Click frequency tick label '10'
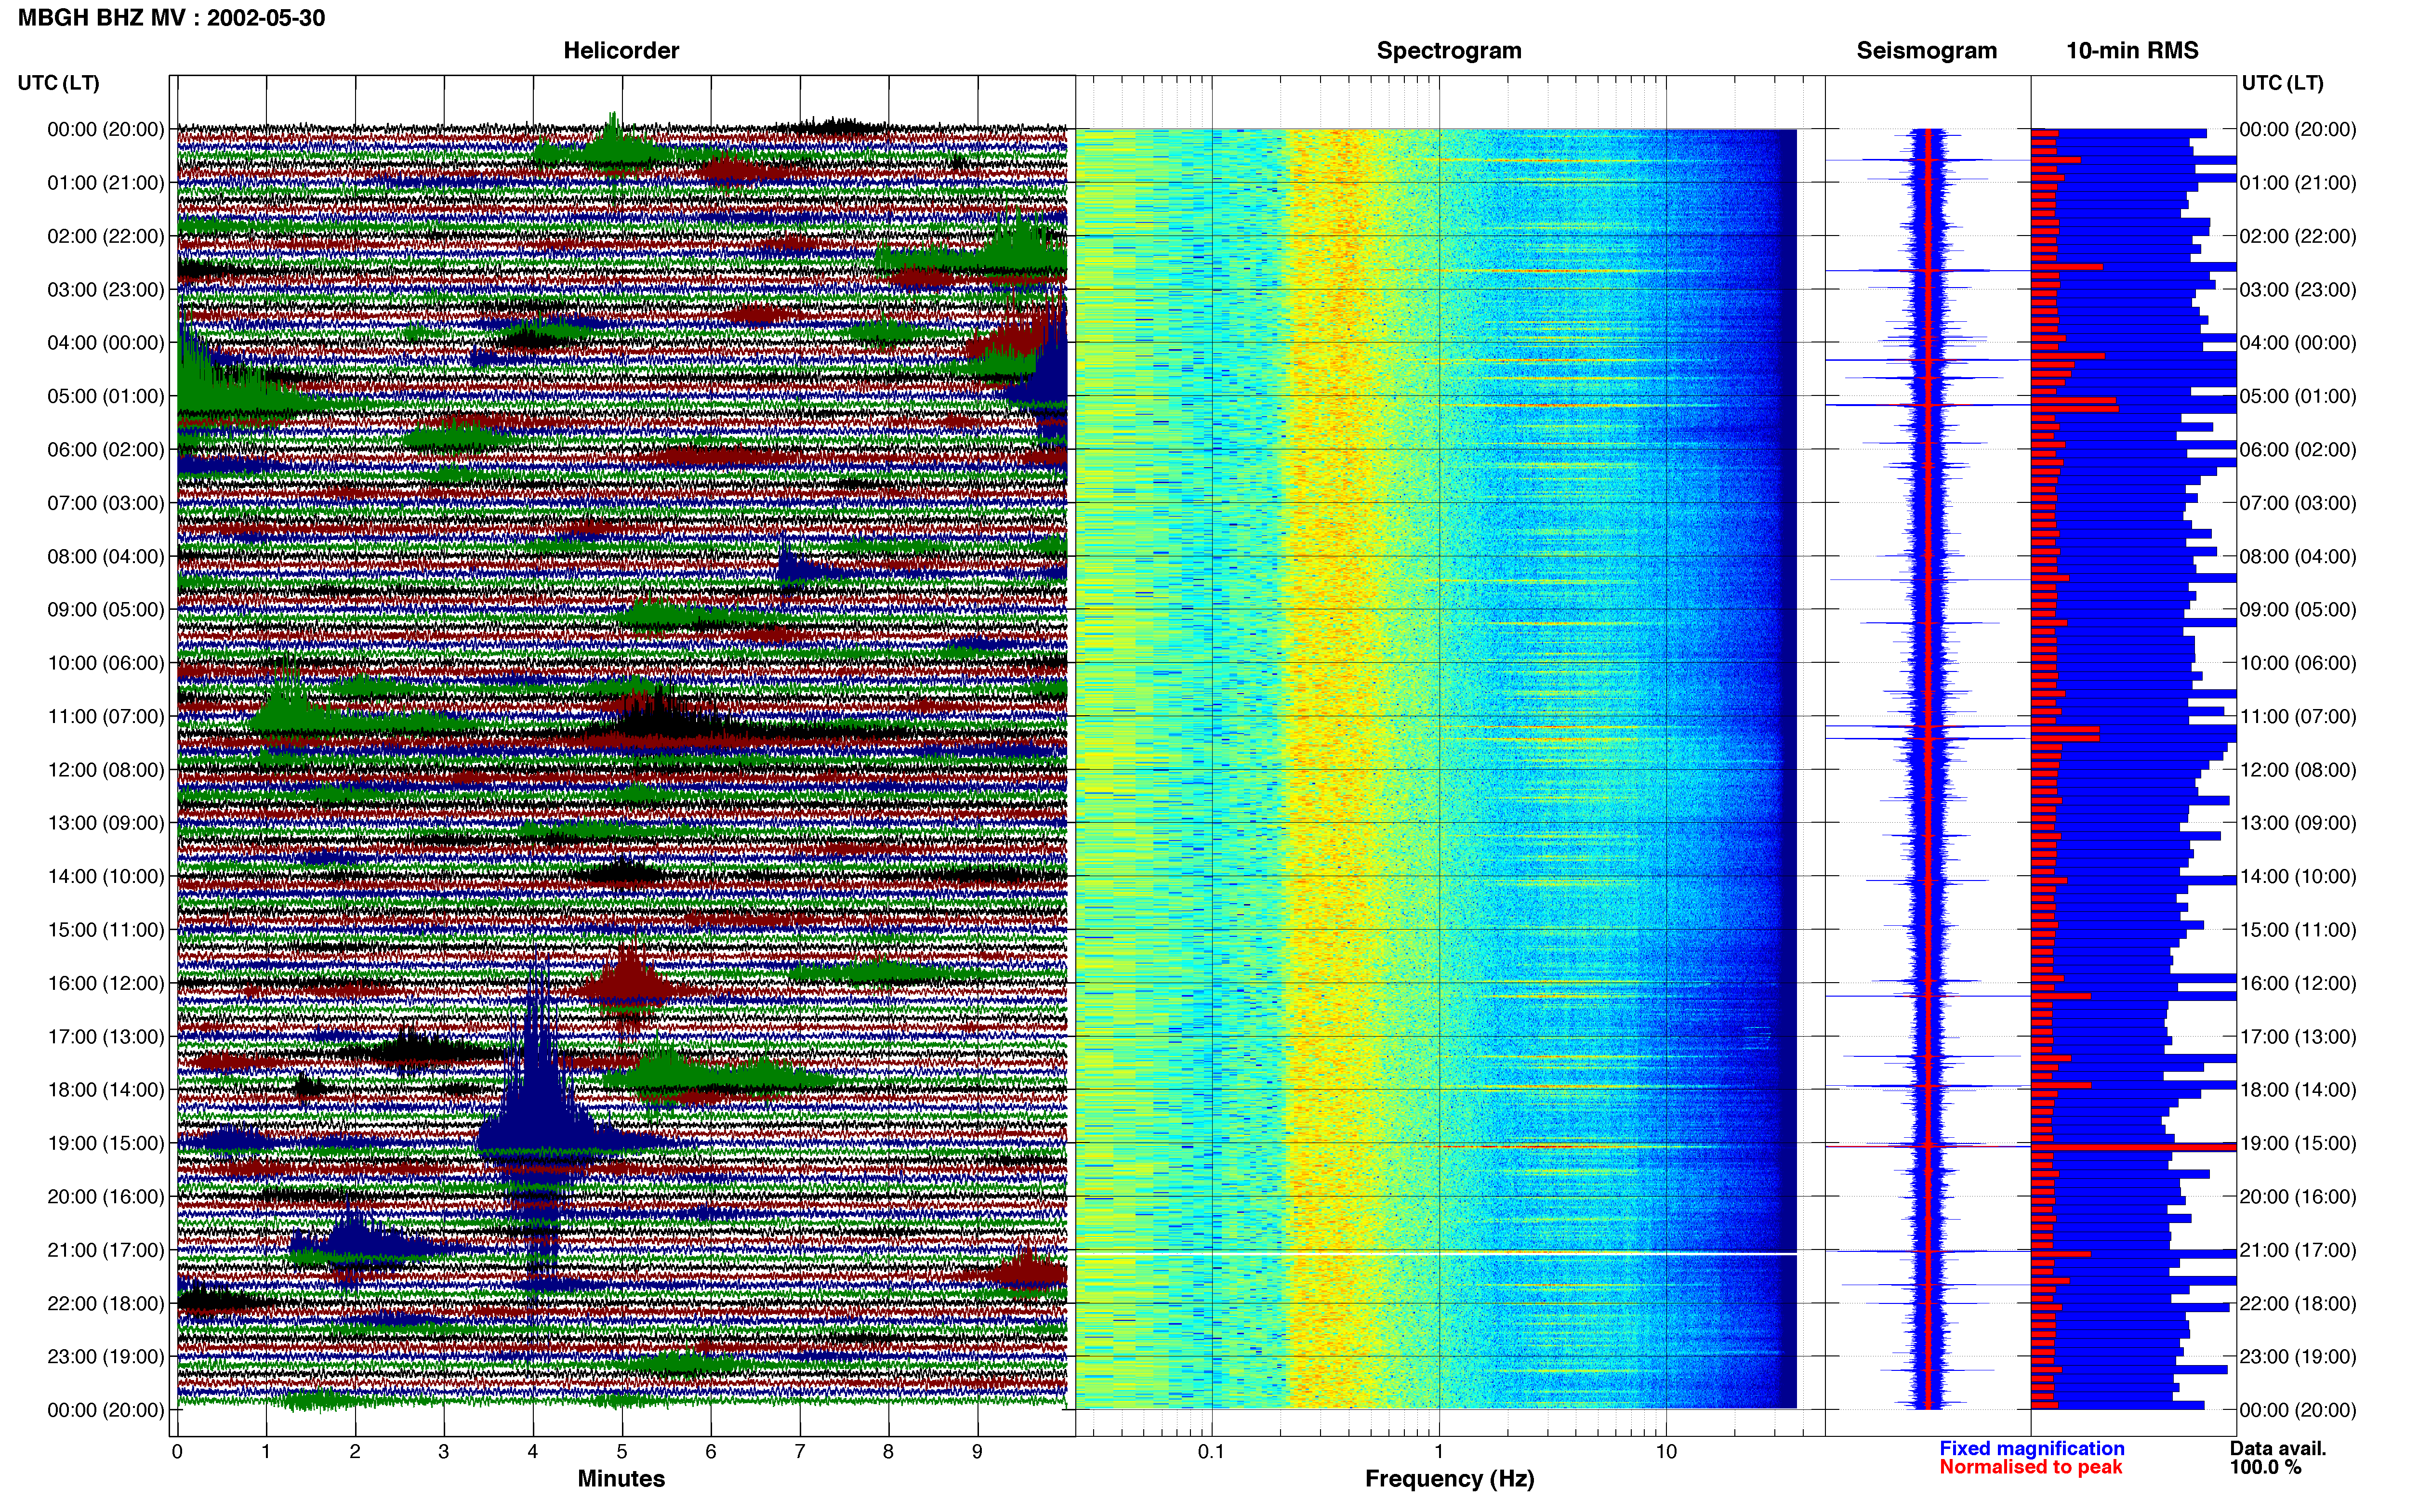Image resolution: width=2418 pixels, height=1512 pixels. coord(1666,1452)
